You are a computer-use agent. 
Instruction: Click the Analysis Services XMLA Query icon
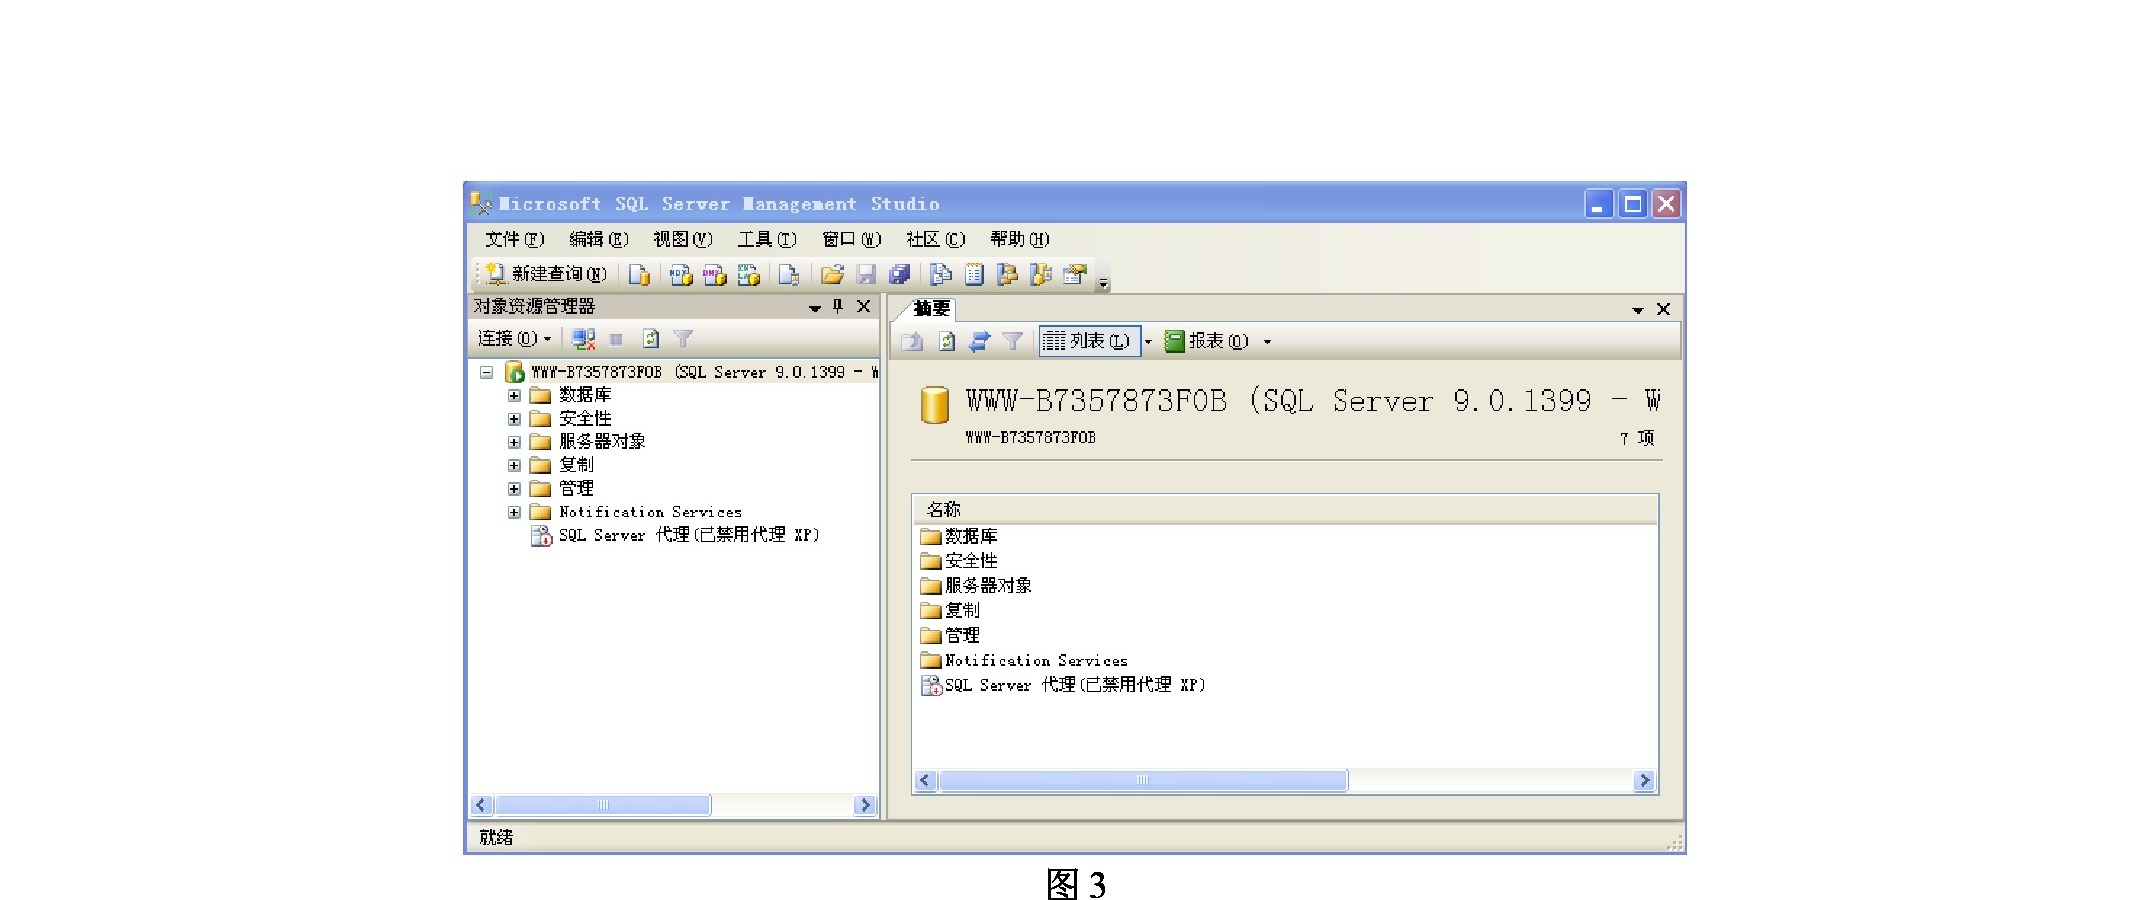(x=748, y=274)
